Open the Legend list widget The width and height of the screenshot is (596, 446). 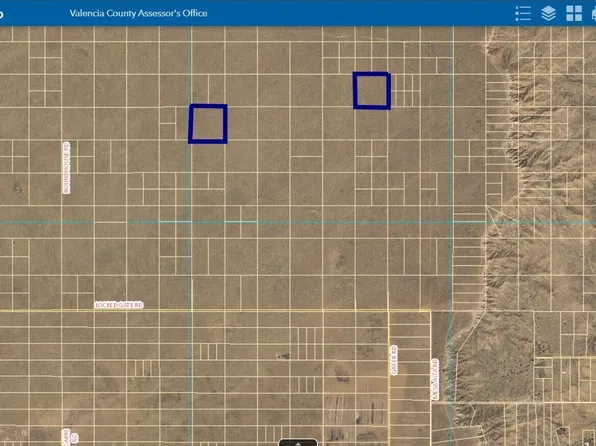(x=523, y=13)
